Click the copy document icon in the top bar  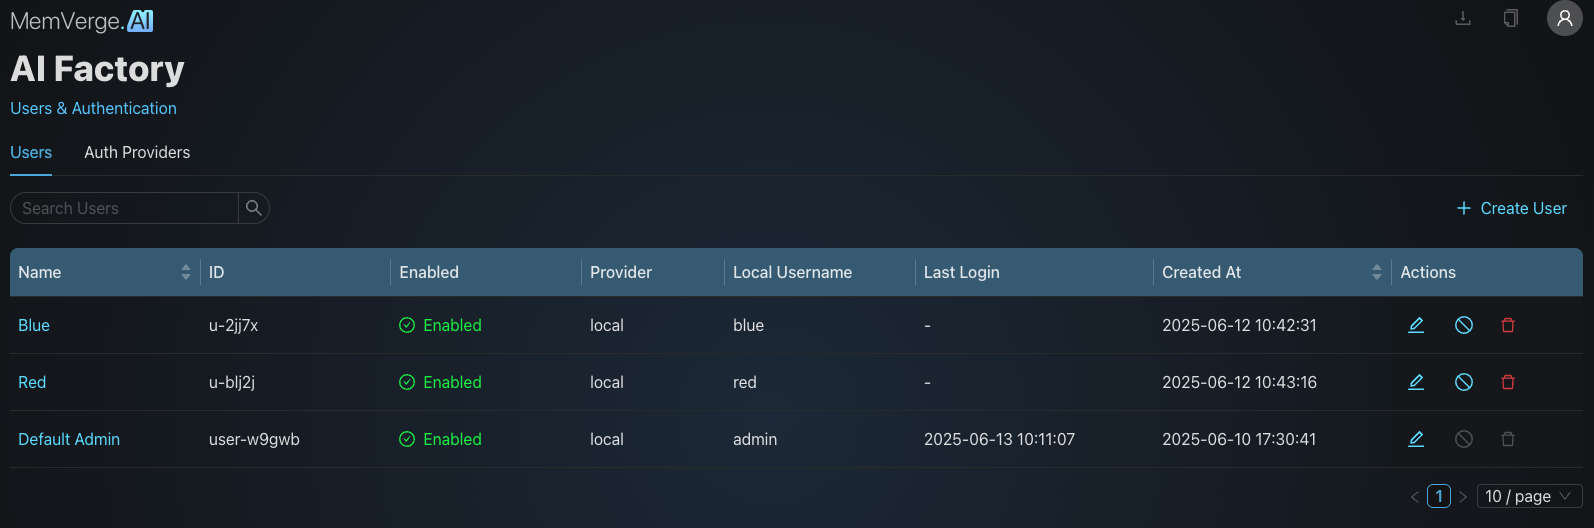(x=1510, y=18)
